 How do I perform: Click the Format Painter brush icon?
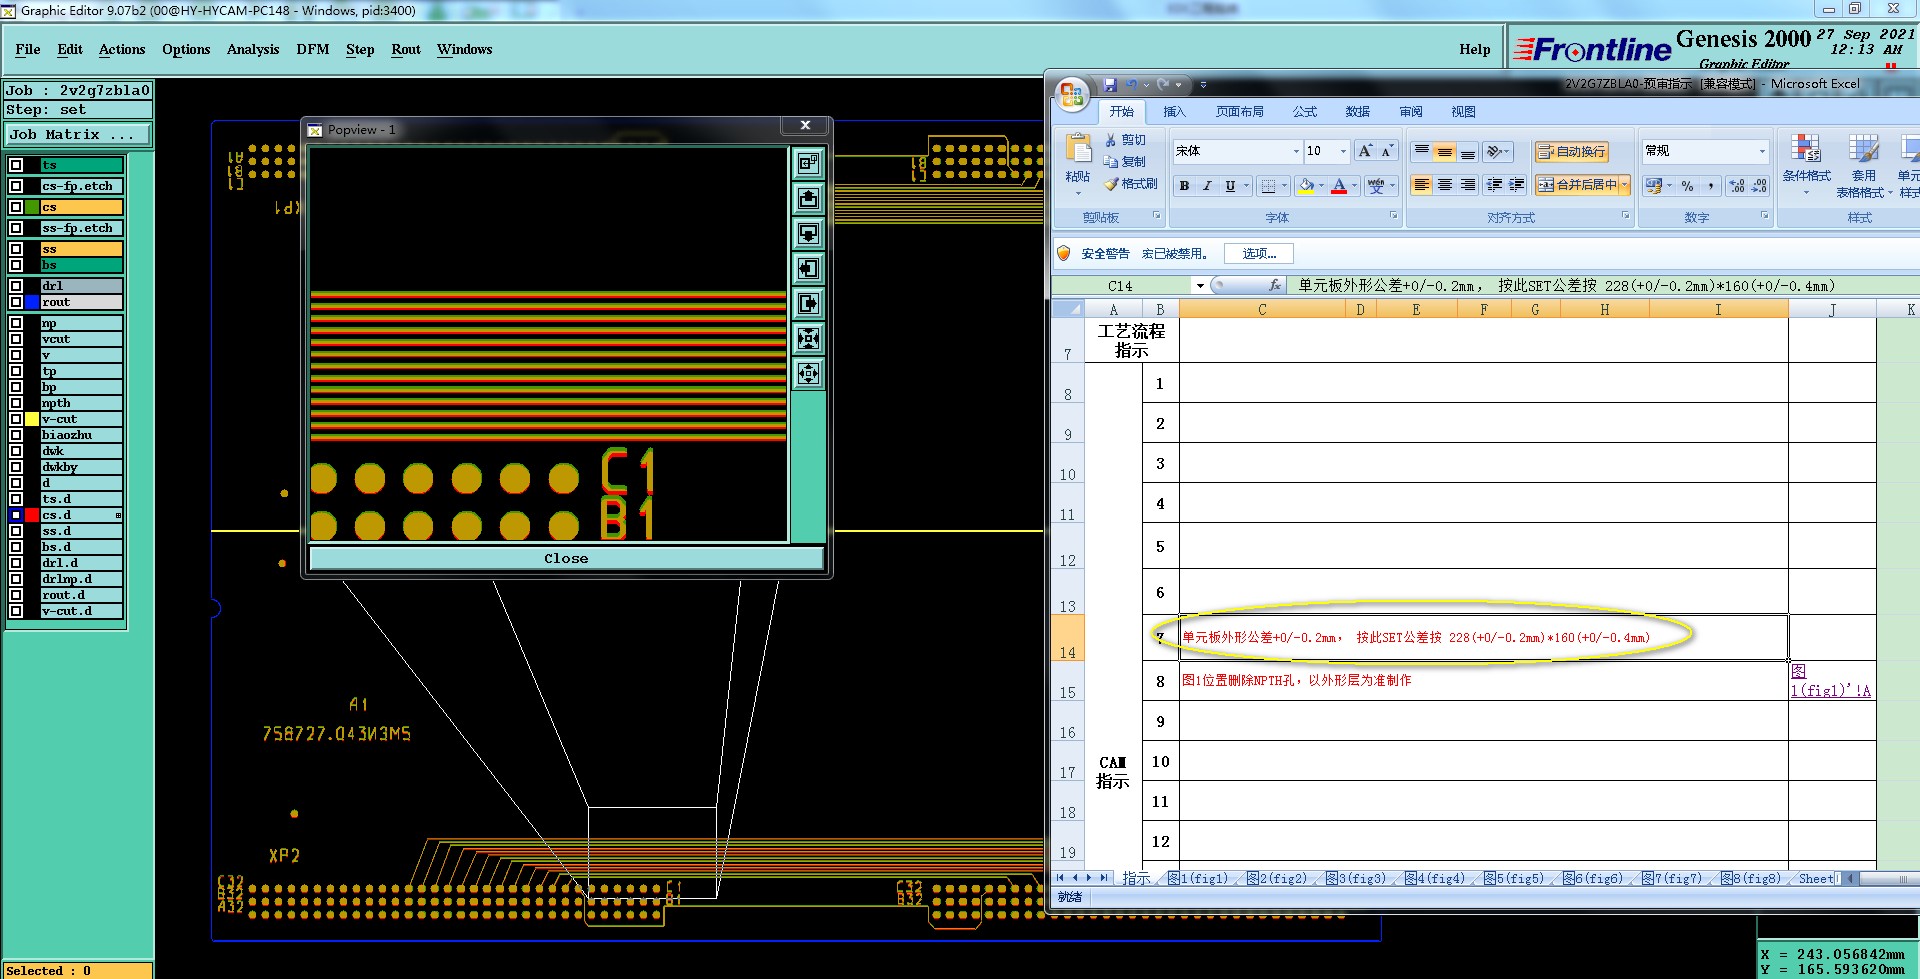[x=1111, y=184]
